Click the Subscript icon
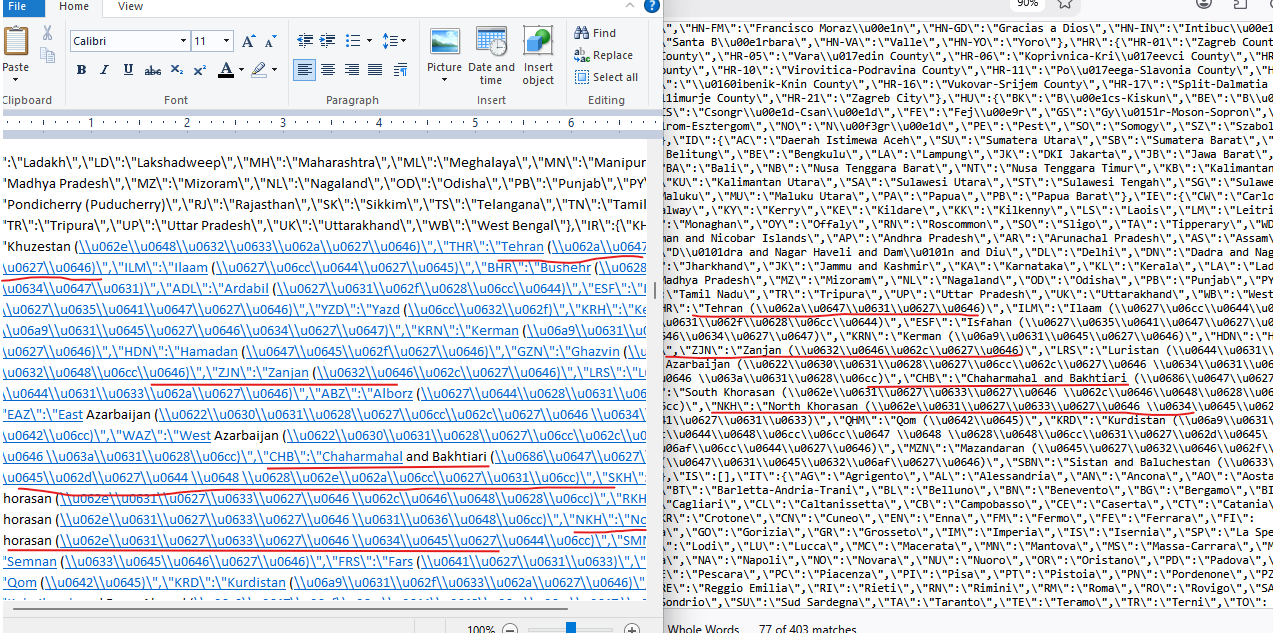 pyautogui.click(x=176, y=70)
